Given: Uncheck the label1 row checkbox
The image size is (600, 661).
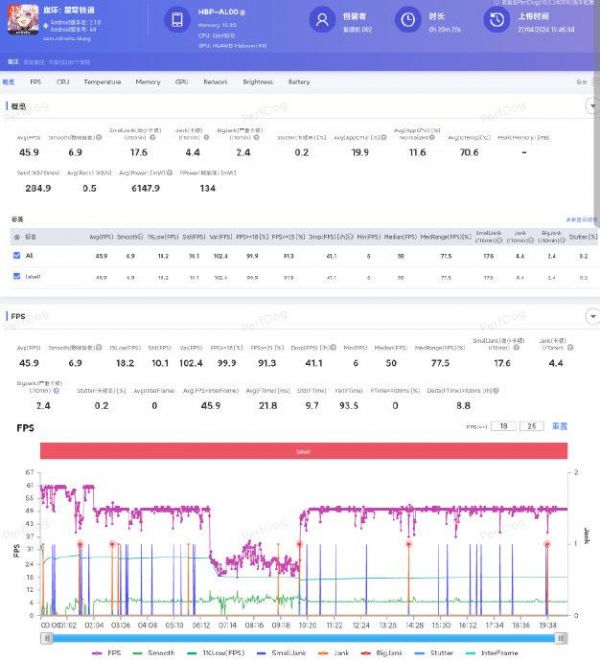Looking at the screenshot, I should click(x=14, y=276).
